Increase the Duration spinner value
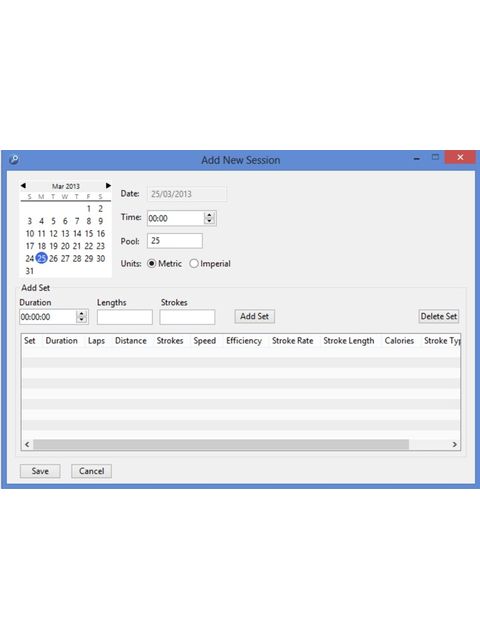 (82, 314)
